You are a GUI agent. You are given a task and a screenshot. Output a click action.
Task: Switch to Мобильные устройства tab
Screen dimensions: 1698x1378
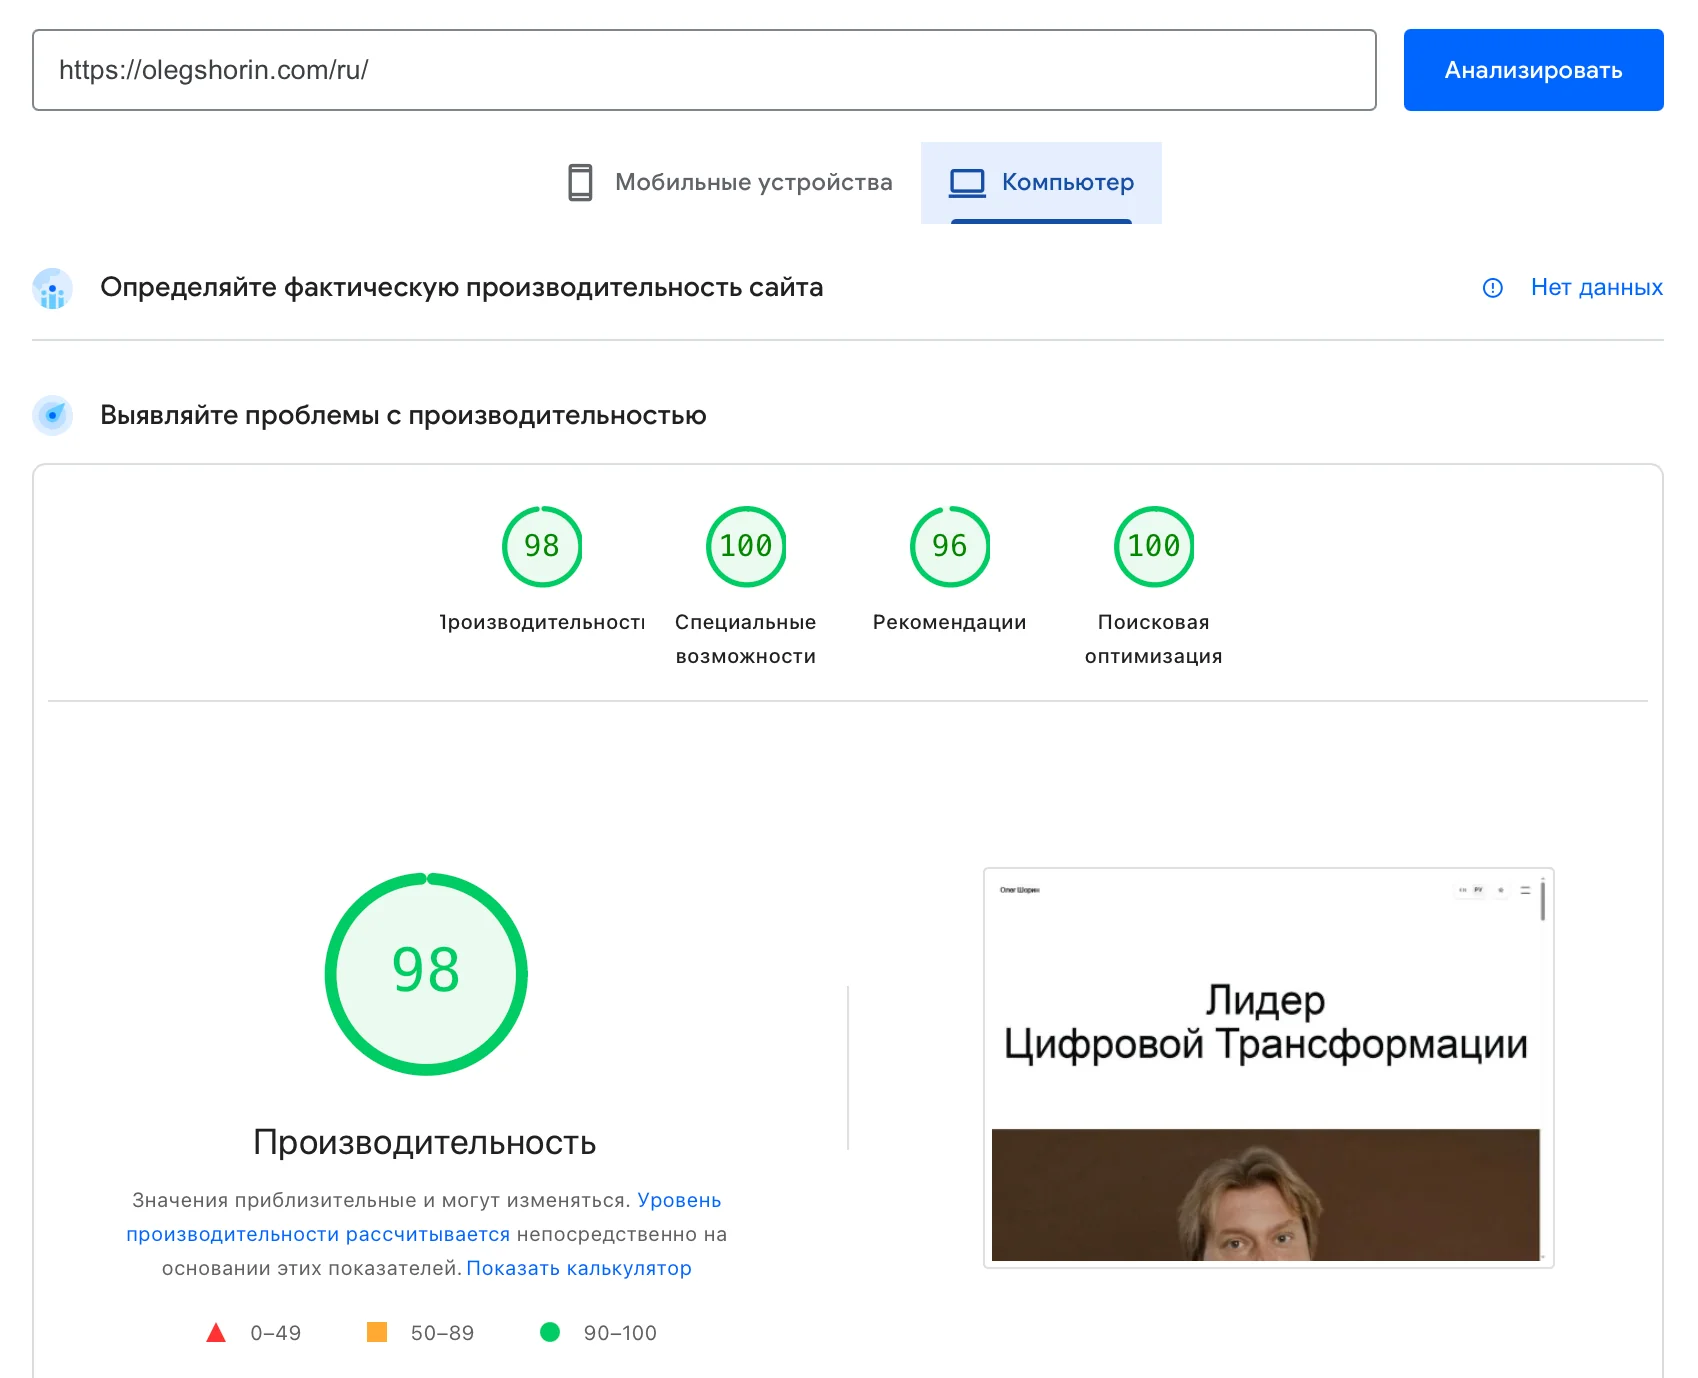coord(730,182)
